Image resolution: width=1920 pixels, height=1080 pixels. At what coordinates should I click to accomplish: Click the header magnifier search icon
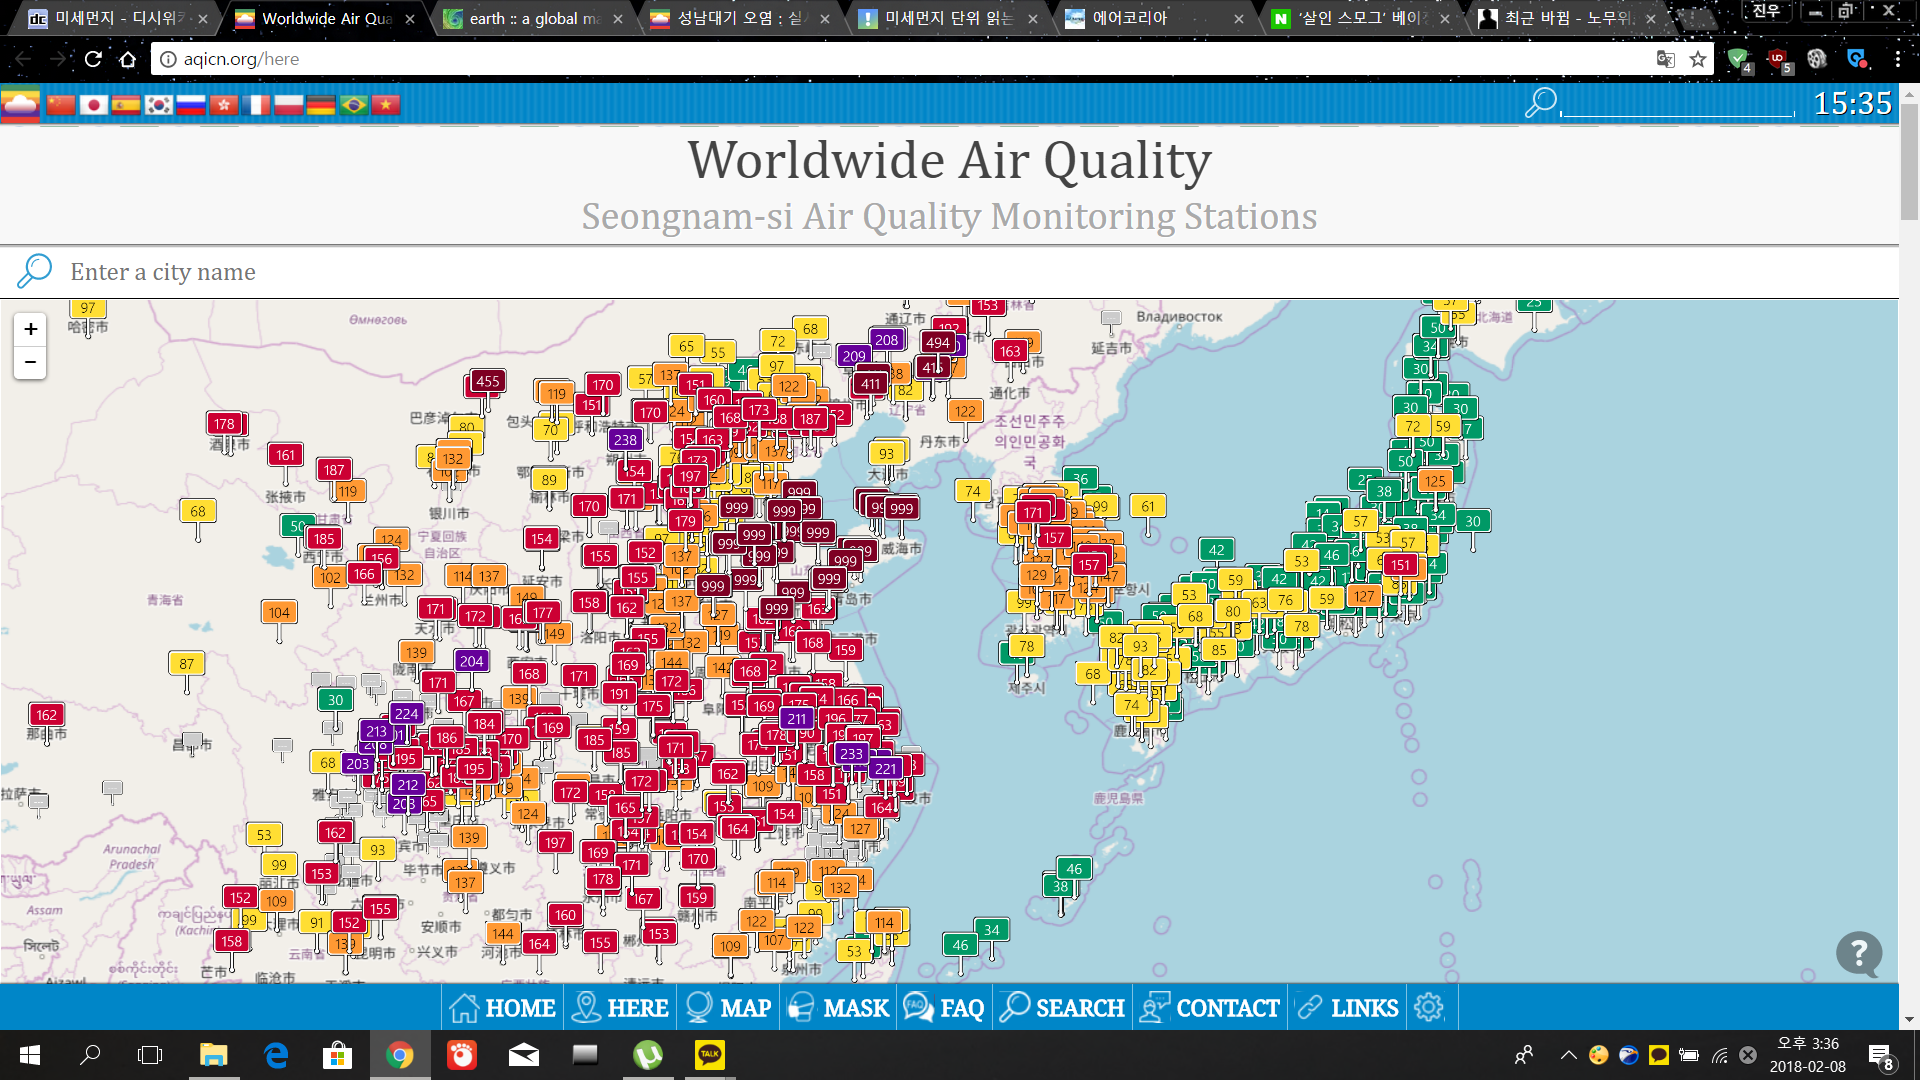coord(1540,102)
